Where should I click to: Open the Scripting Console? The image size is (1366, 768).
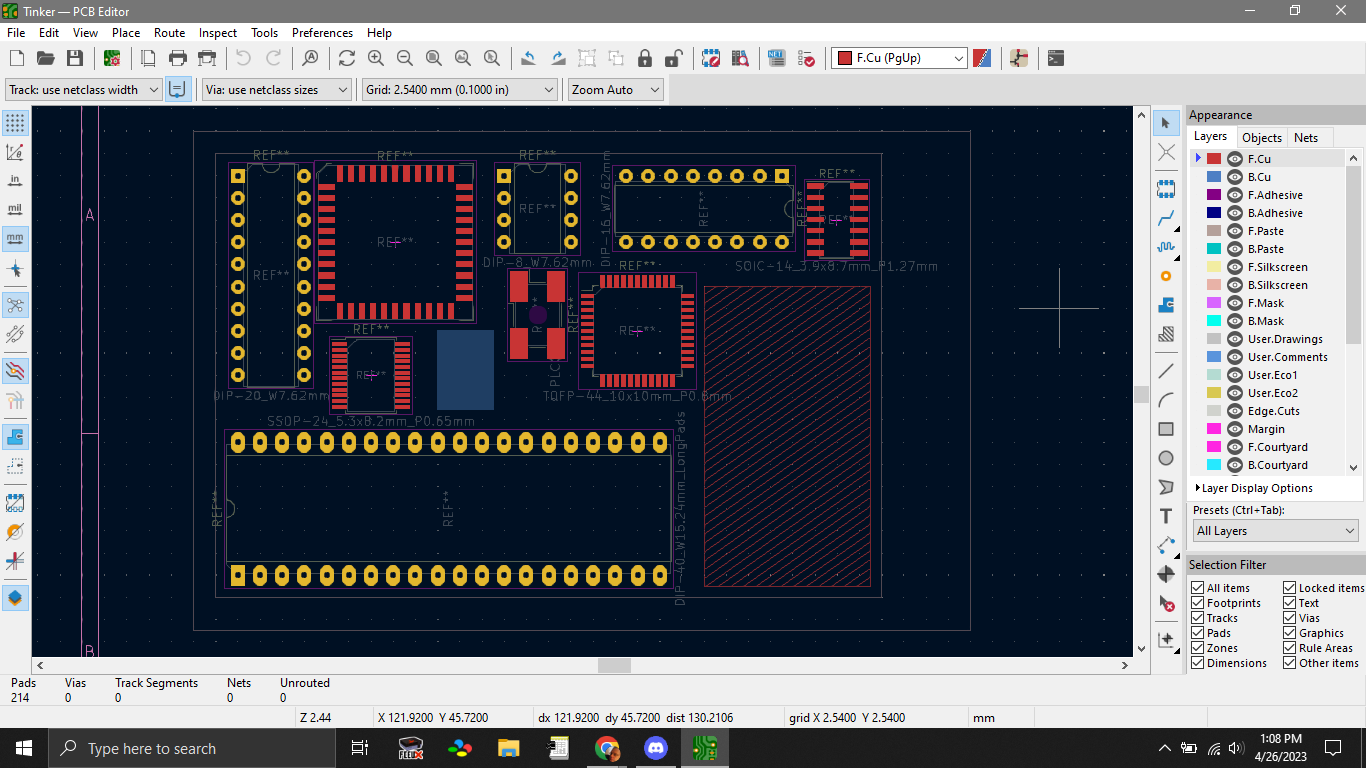[1056, 58]
